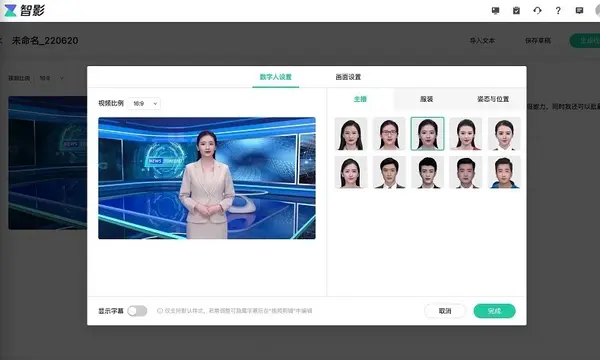
Task: Choose the green-bordered selected anchor avatar
Action: click(x=427, y=134)
